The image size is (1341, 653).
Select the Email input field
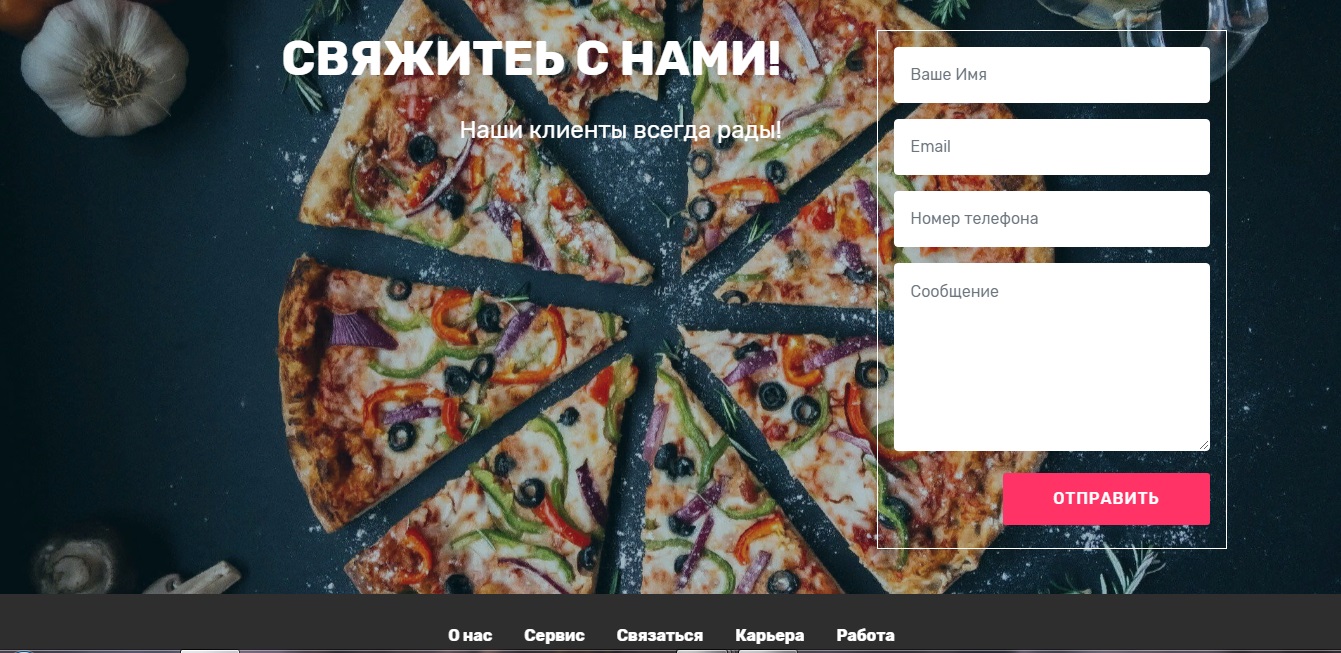tap(1052, 147)
